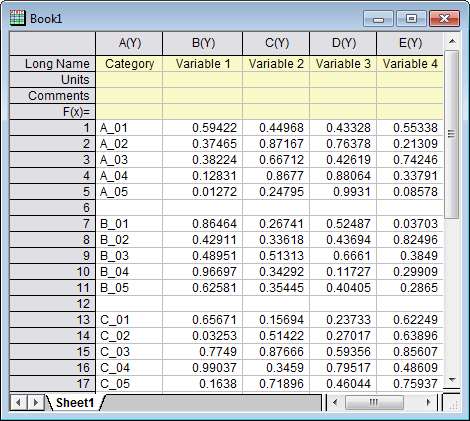Image resolution: width=470 pixels, height=421 pixels.
Task: Click the horizontal scrollbar thumb
Action: pos(374,402)
